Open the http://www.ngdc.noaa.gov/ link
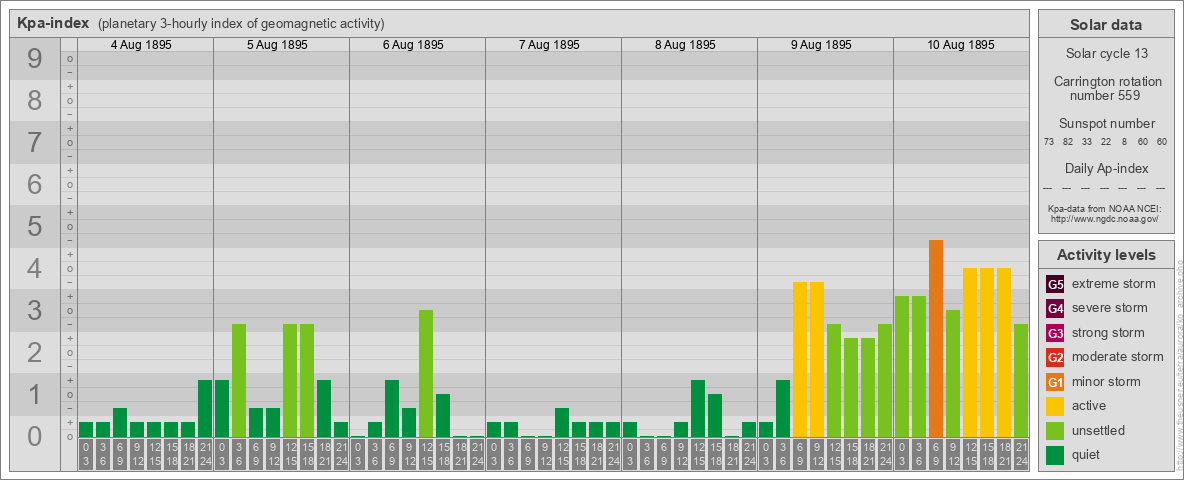 (x=1104, y=219)
